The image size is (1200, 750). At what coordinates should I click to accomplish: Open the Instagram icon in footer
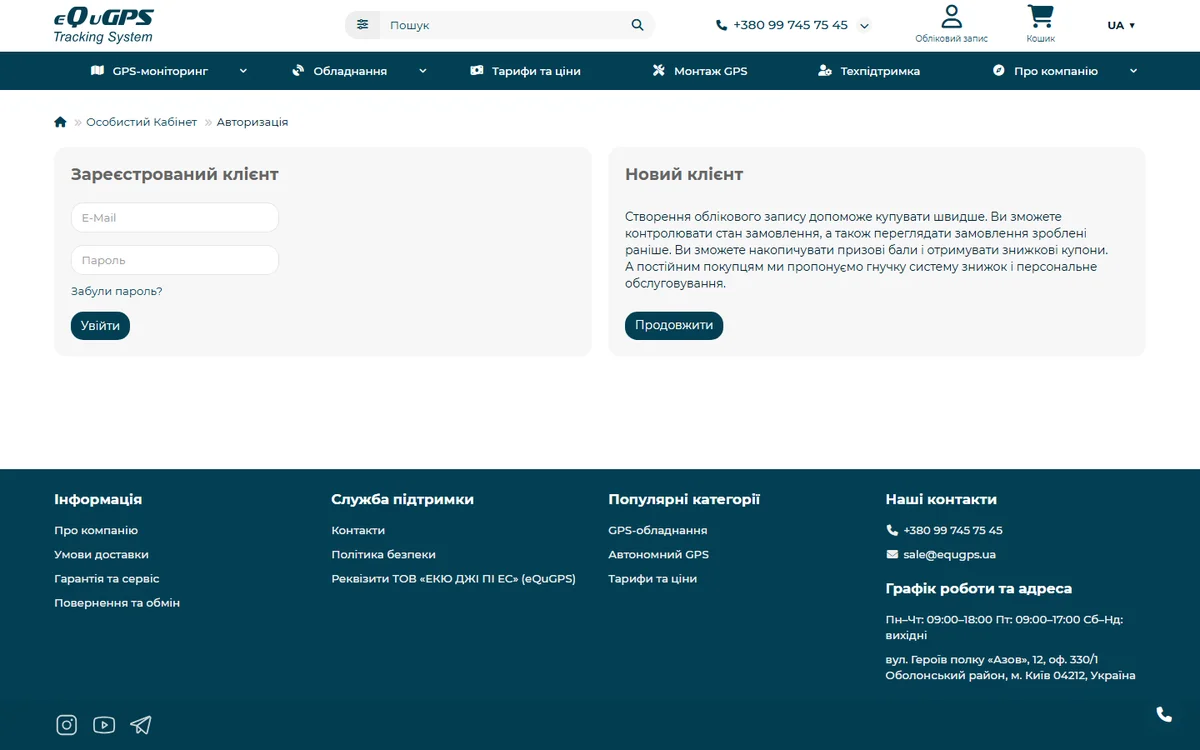[67, 725]
